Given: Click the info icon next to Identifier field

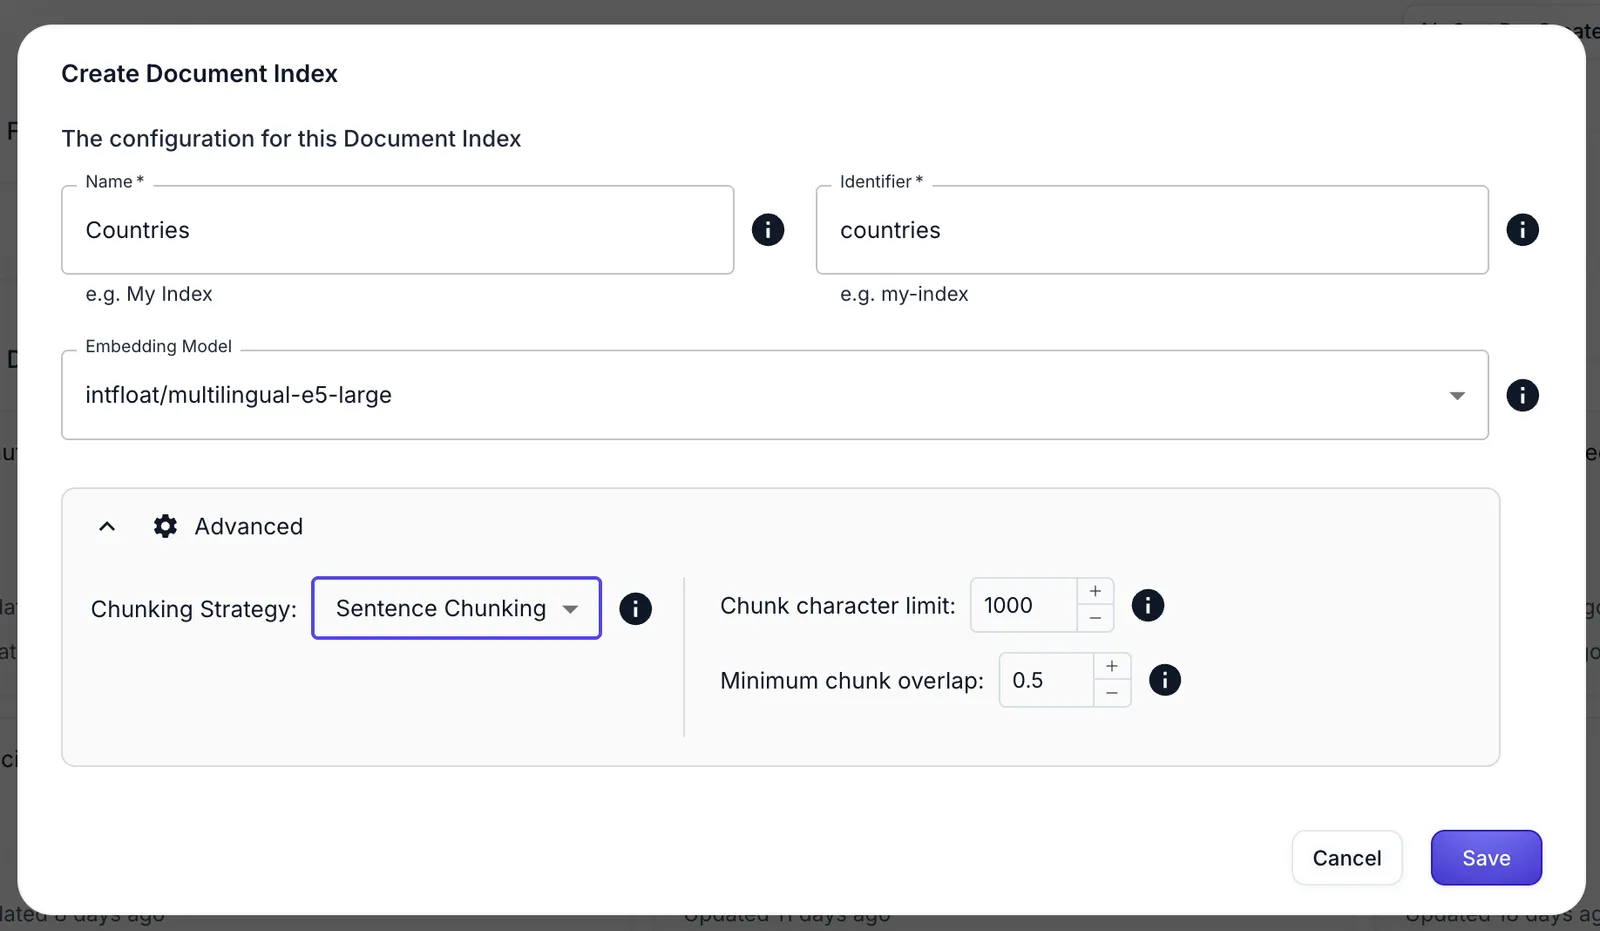Looking at the screenshot, I should point(1522,230).
